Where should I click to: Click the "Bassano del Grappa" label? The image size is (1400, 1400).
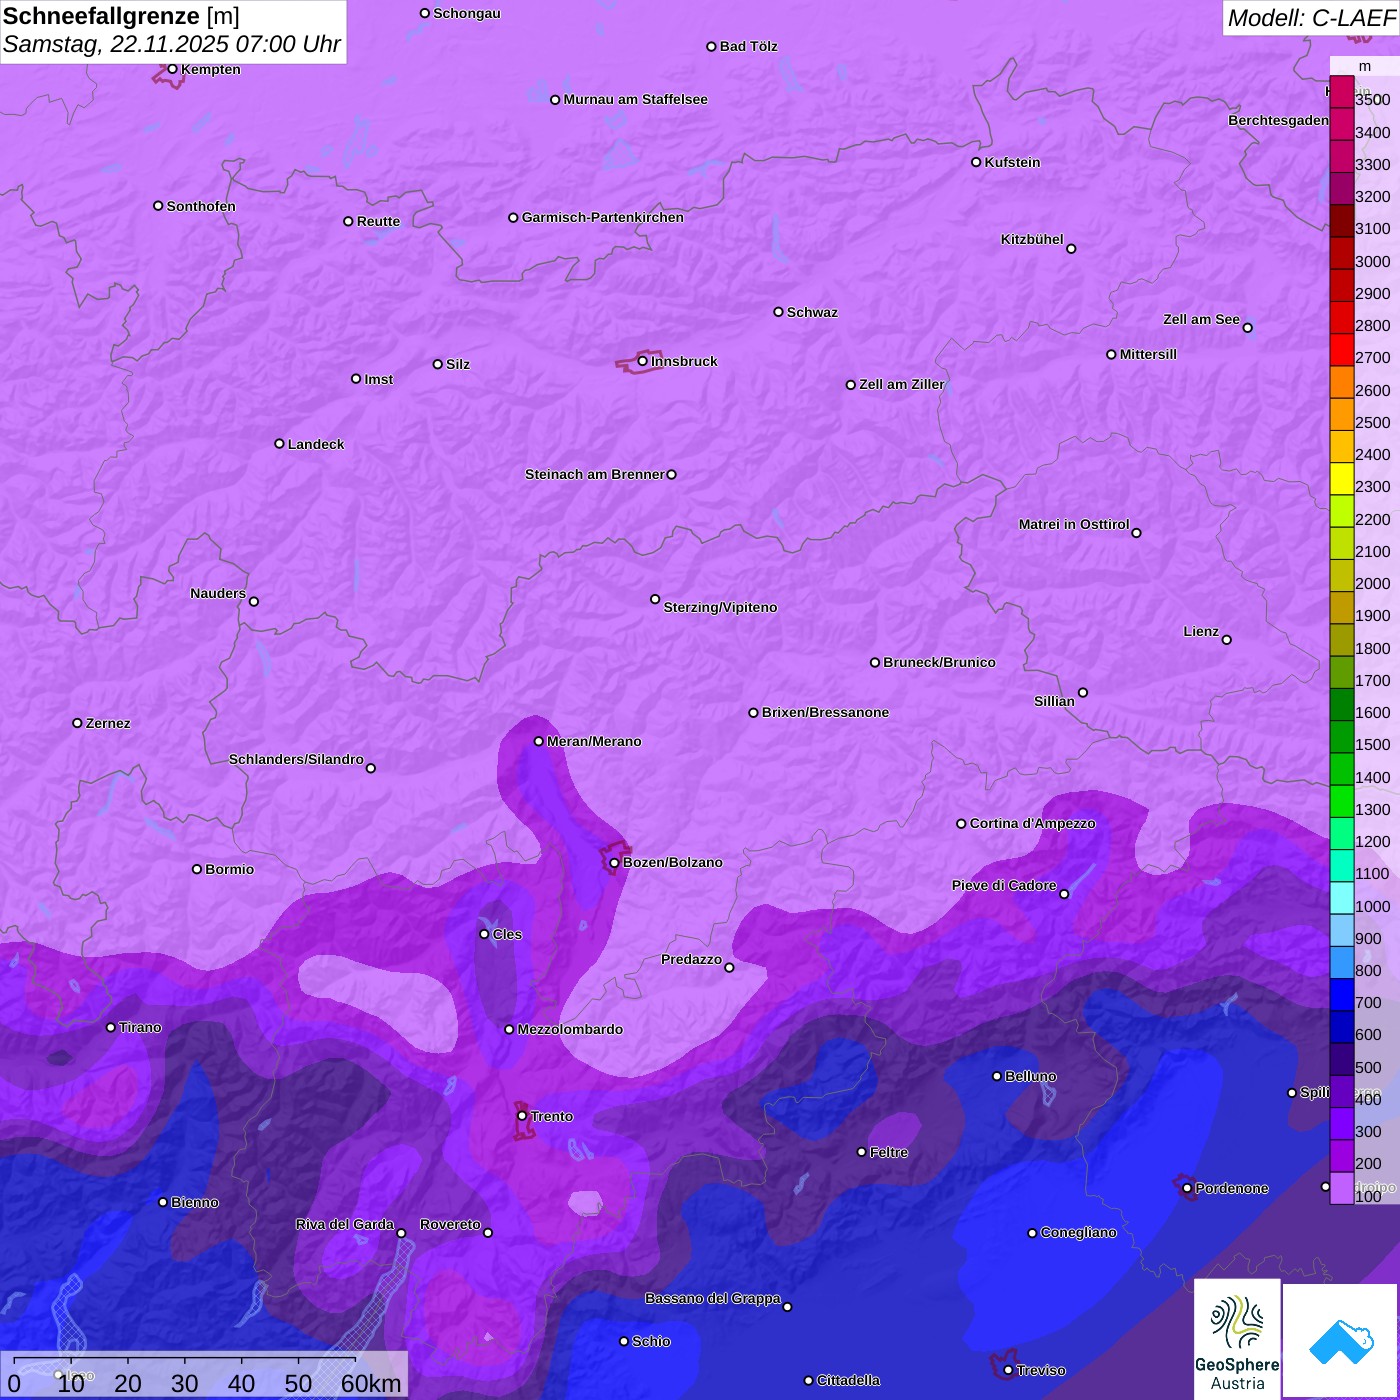click(712, 1298)
